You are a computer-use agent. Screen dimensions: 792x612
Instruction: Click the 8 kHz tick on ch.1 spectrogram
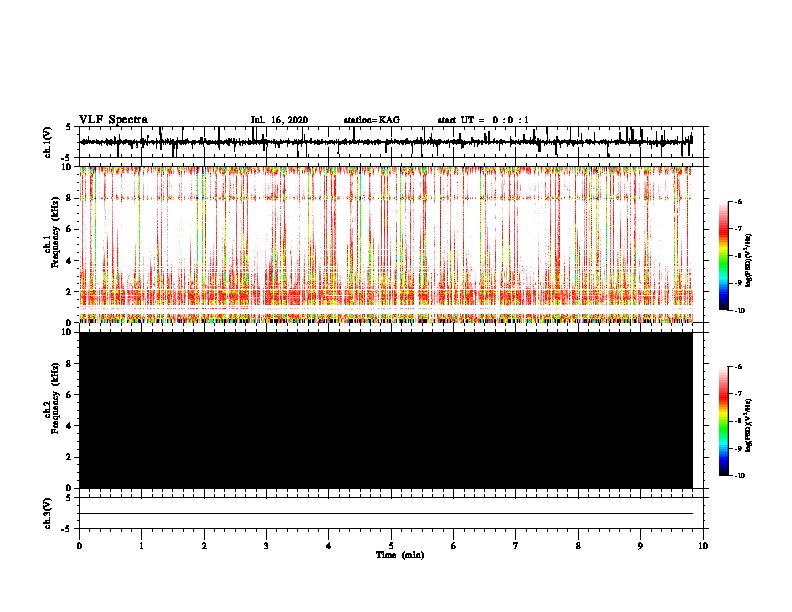[x=70, y=198]
